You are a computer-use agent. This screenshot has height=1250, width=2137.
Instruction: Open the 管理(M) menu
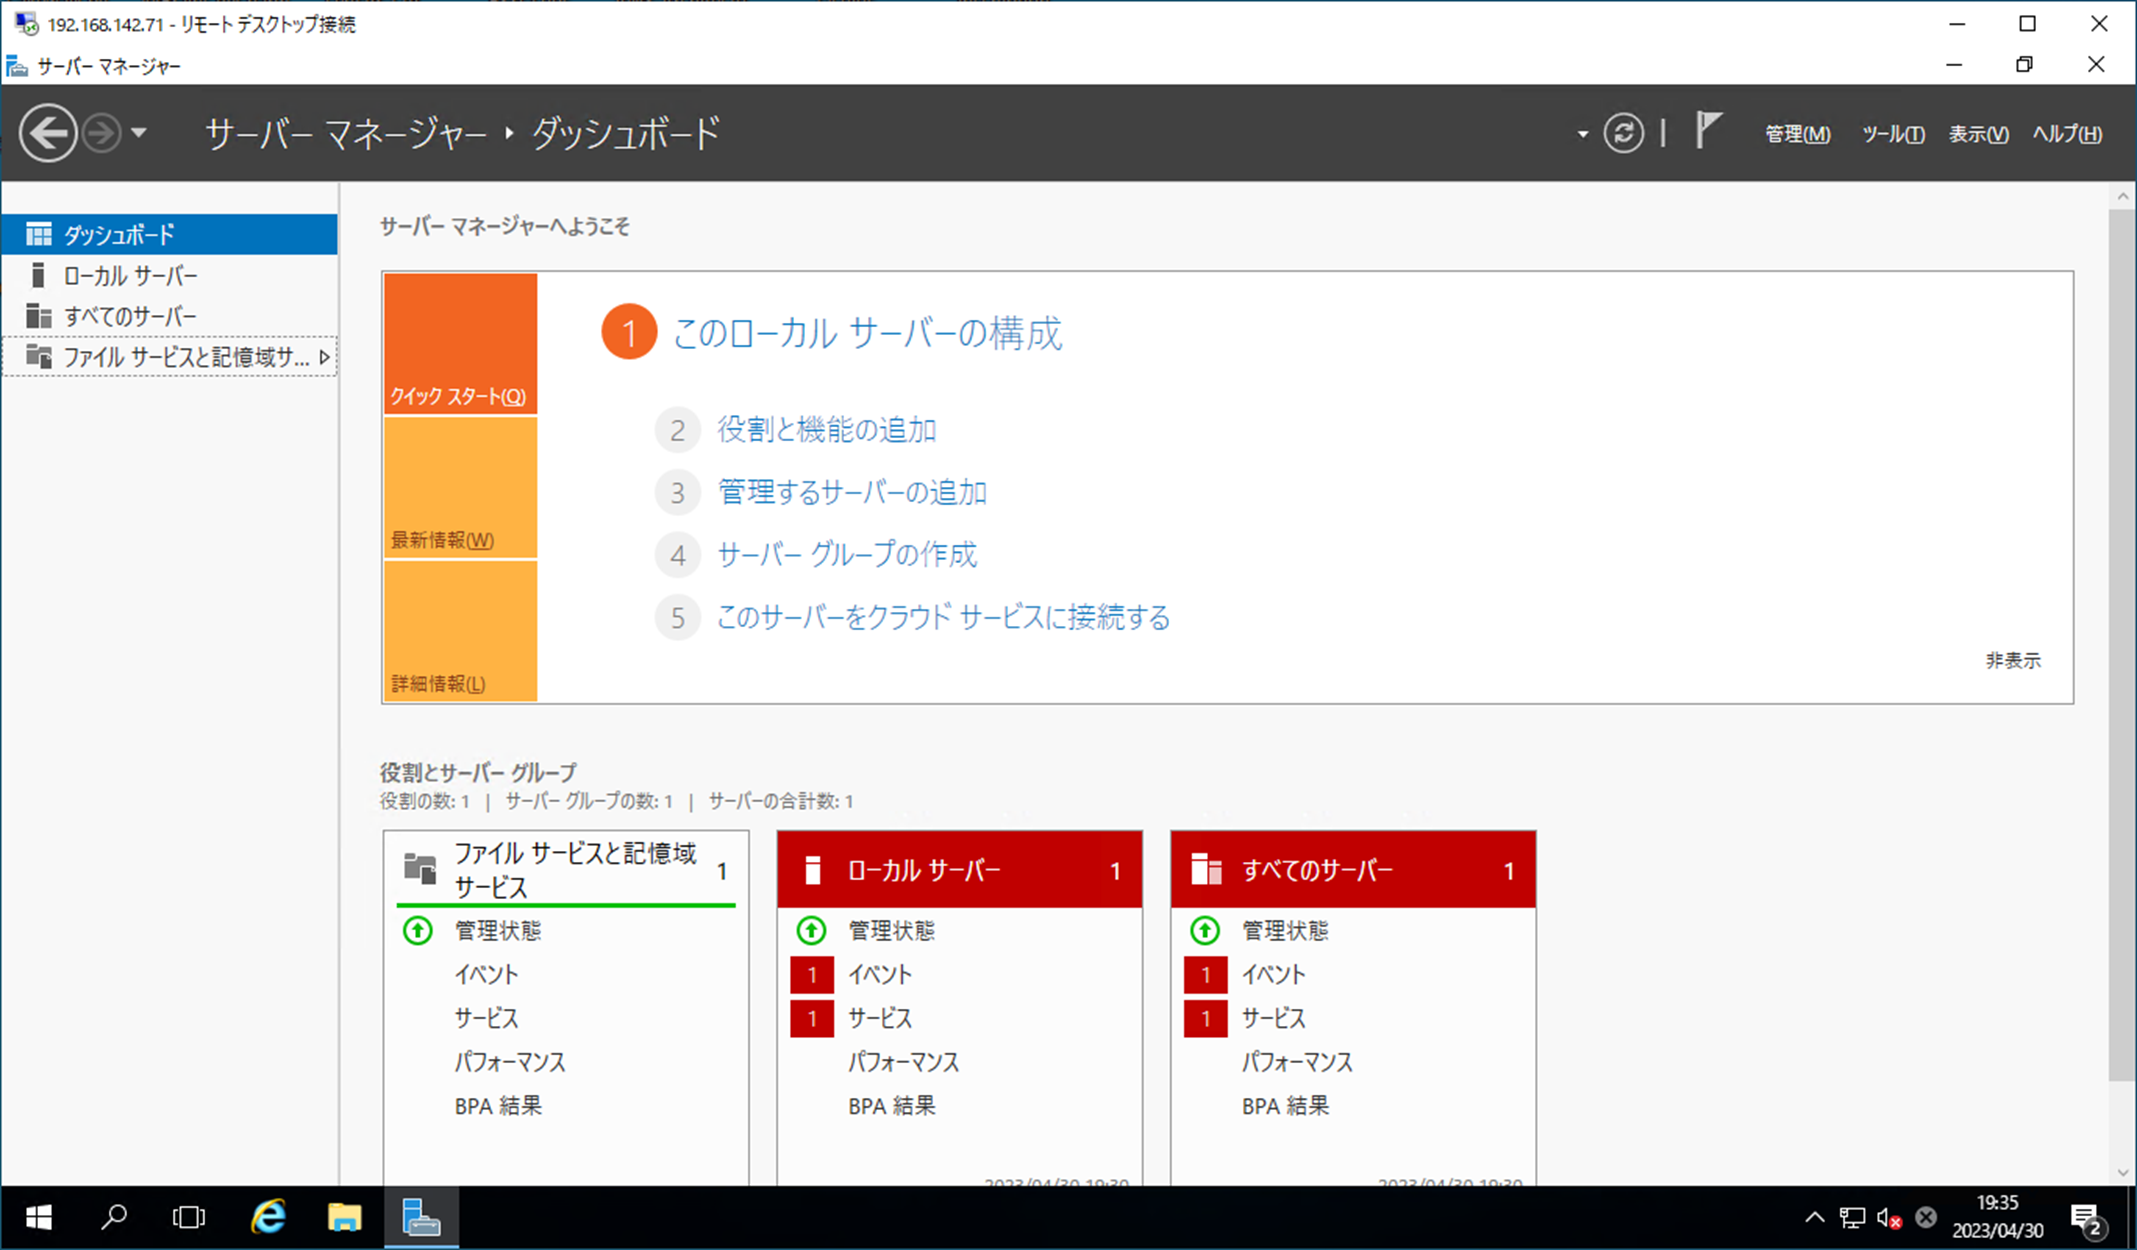pos(1797,134)
